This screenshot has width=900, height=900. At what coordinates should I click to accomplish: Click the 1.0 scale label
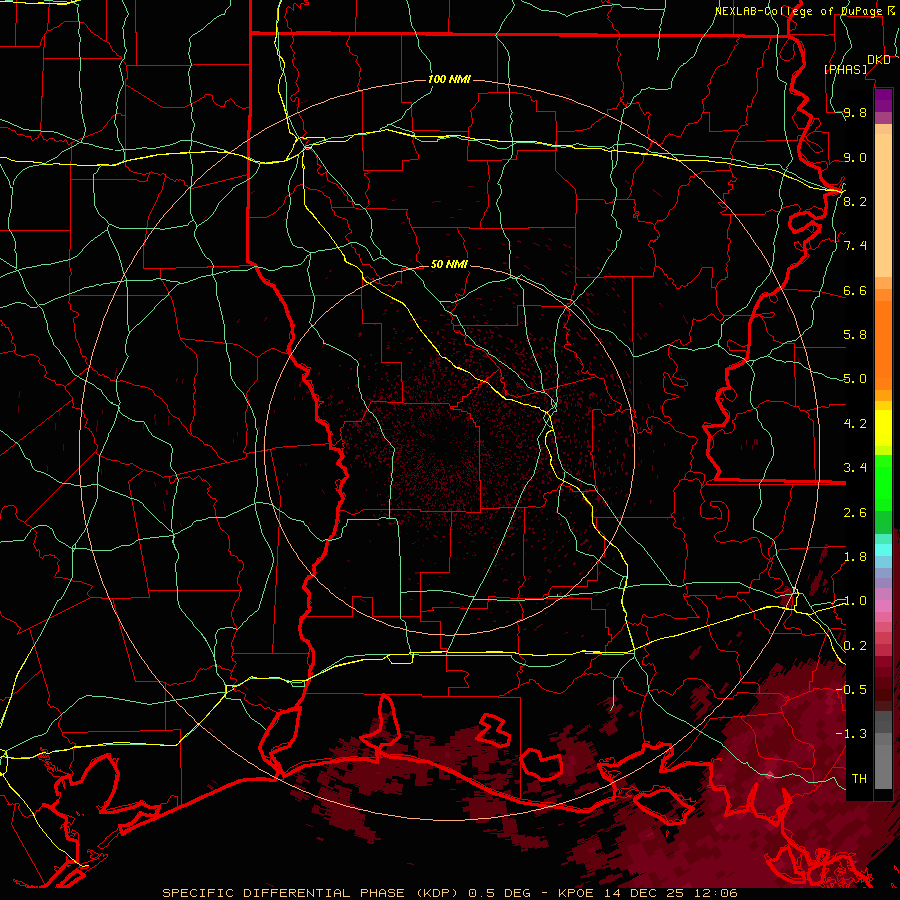(855, 601)
